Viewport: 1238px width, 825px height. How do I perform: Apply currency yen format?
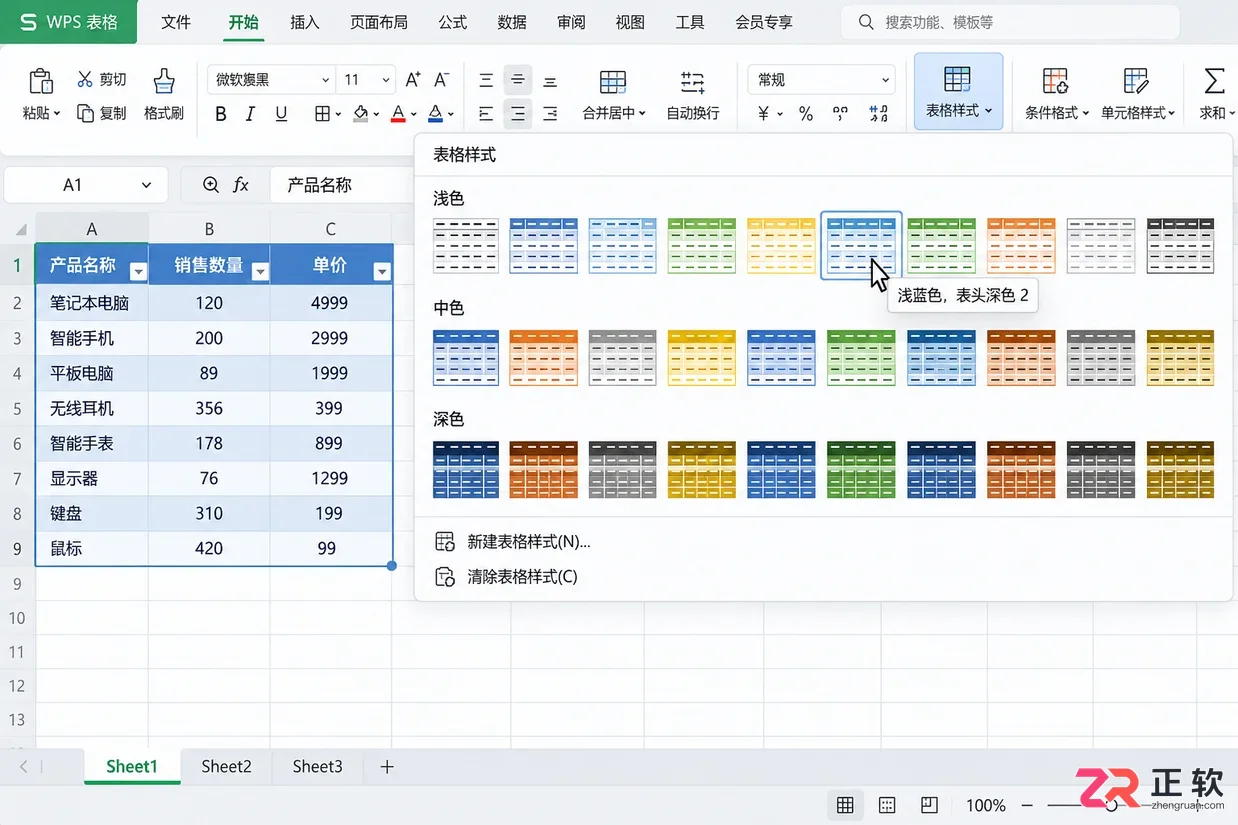click(x=764, y=114)
